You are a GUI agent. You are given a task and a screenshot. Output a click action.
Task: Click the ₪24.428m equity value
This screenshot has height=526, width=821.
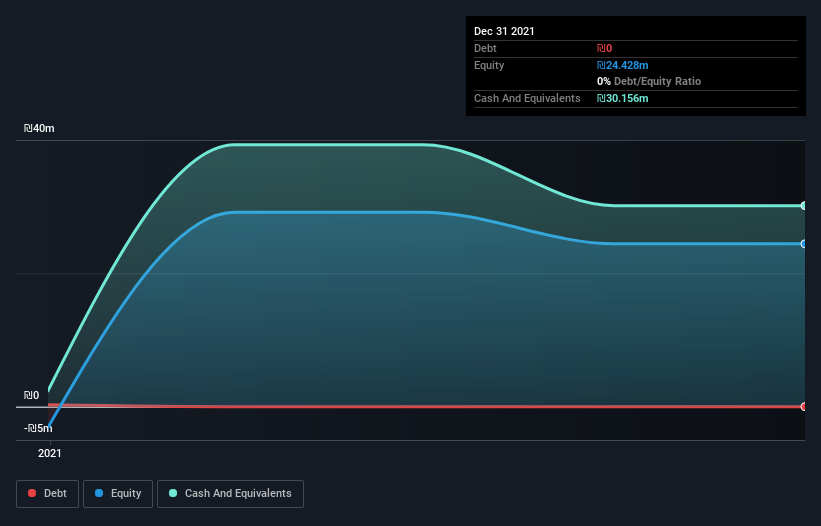(623, 65)
